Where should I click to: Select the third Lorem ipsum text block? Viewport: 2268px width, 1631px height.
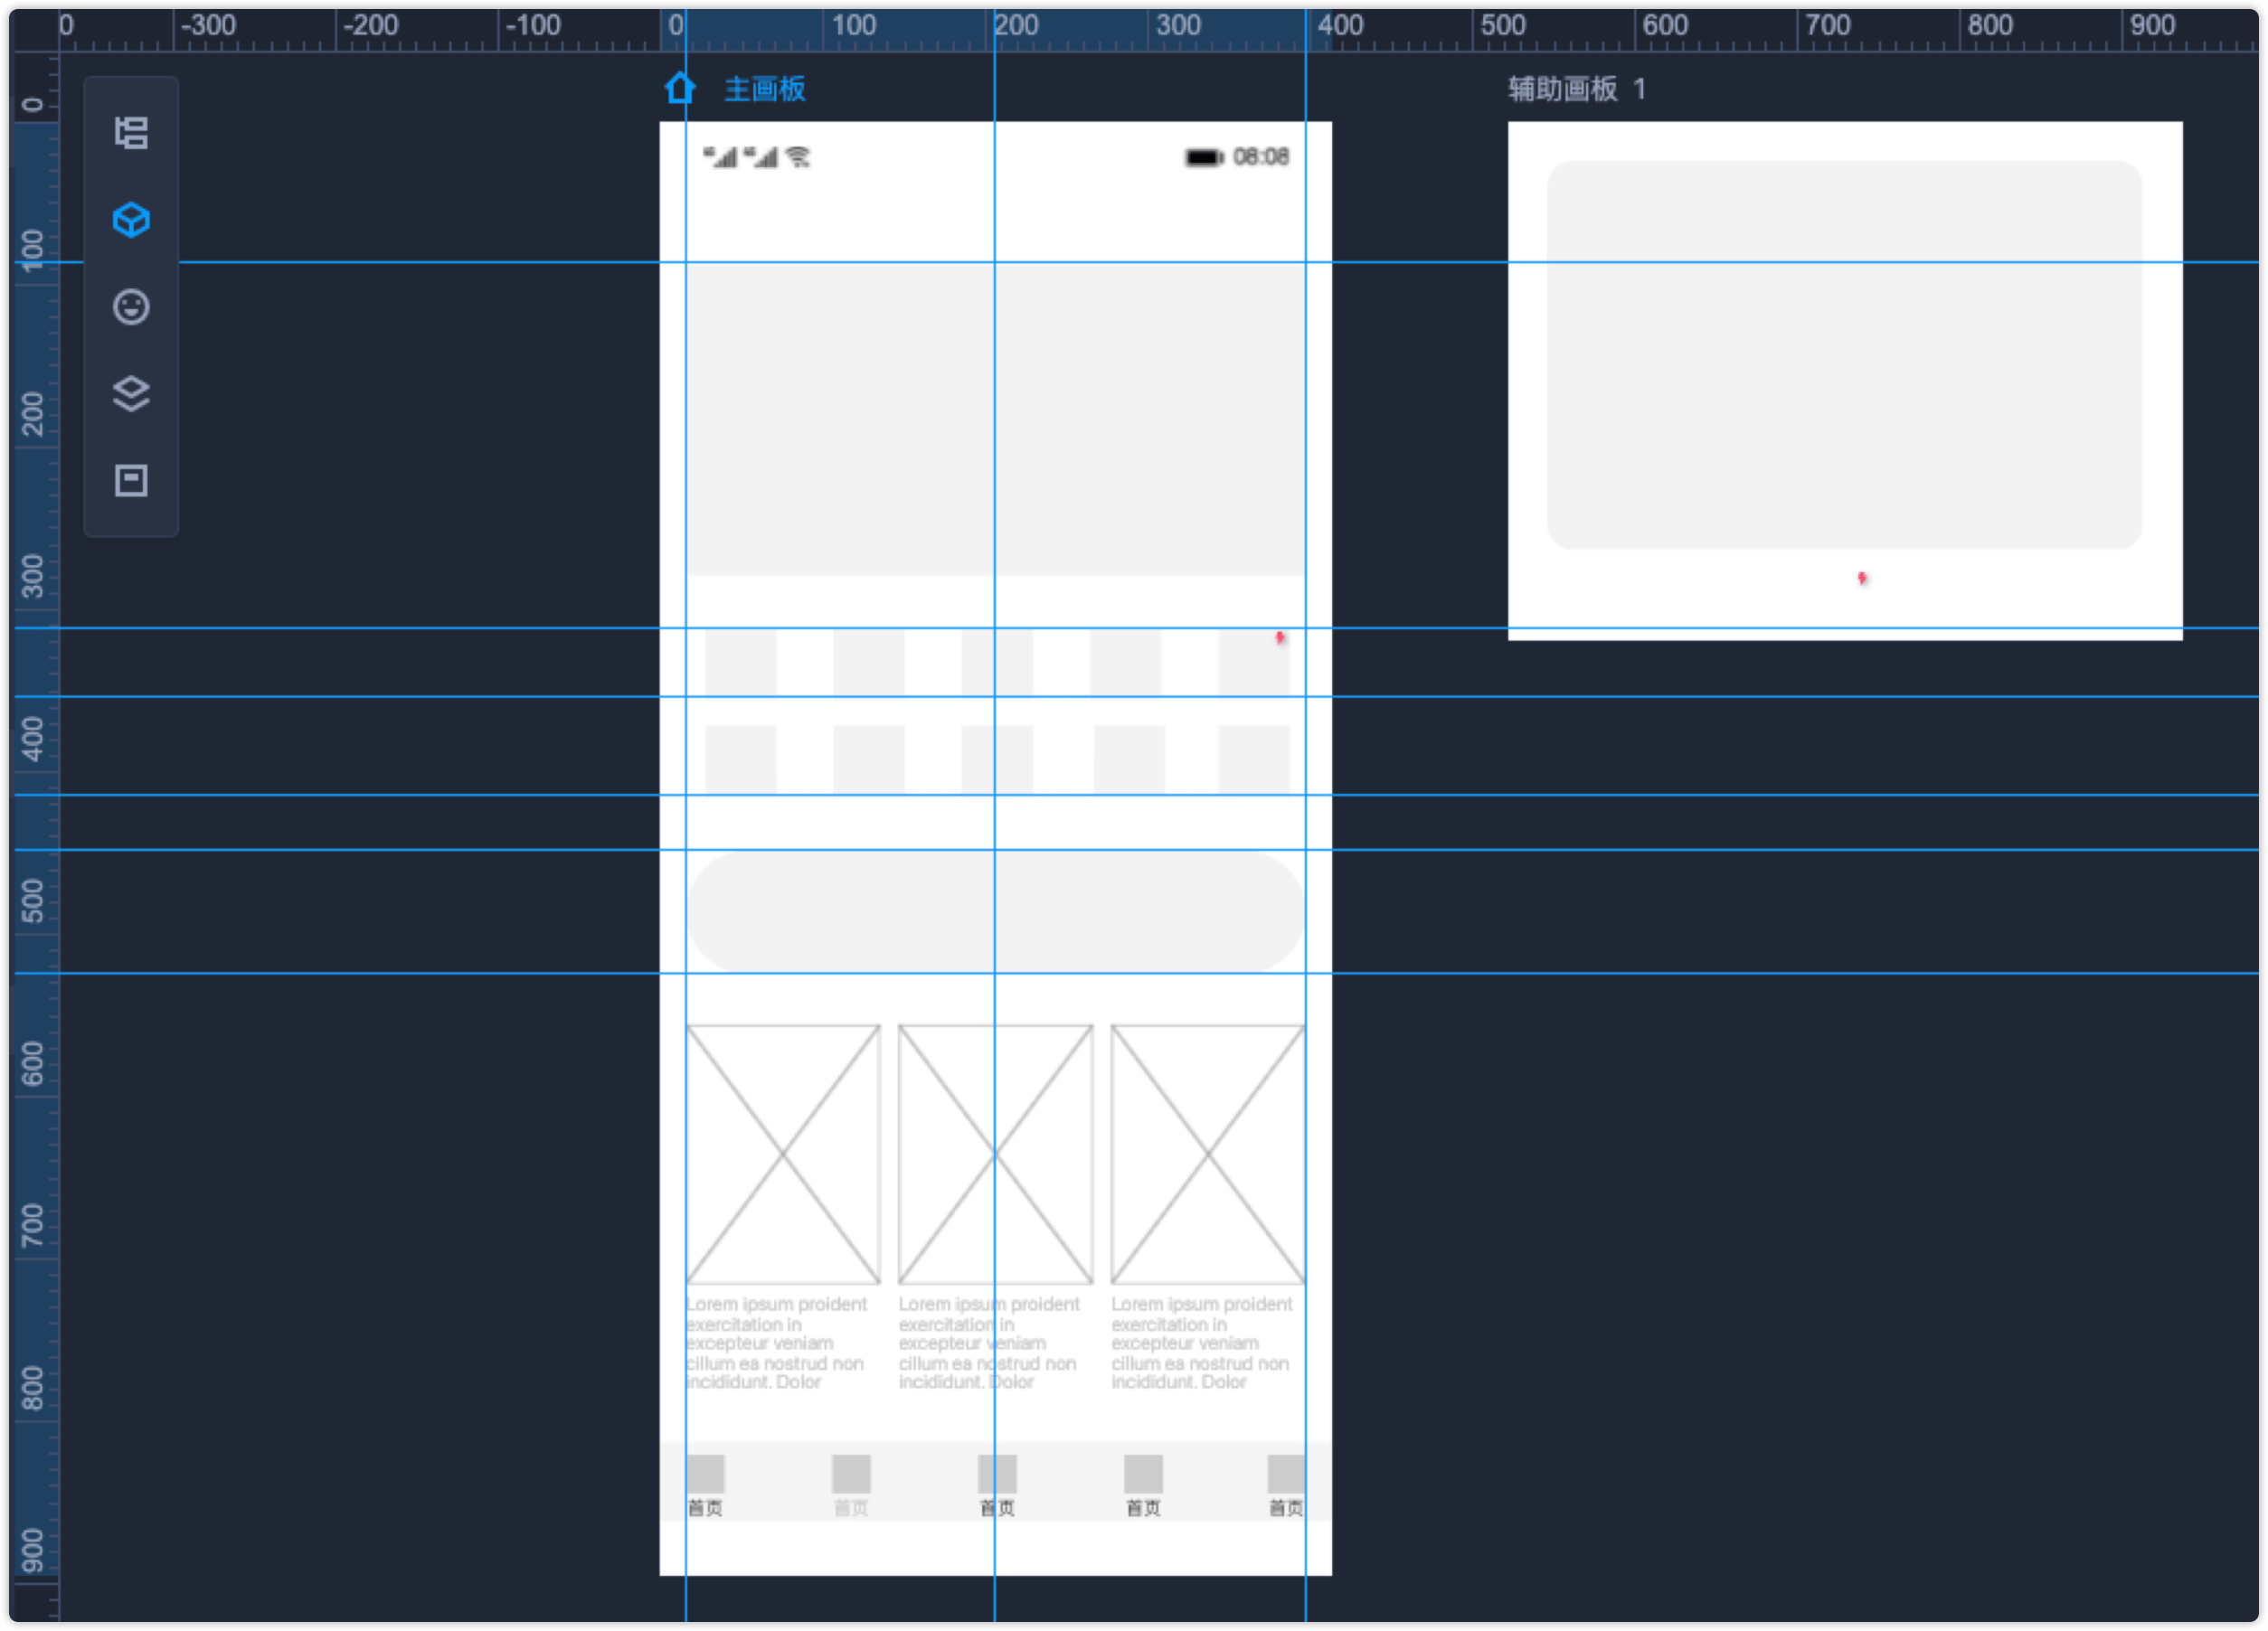coord(1202,1343)
